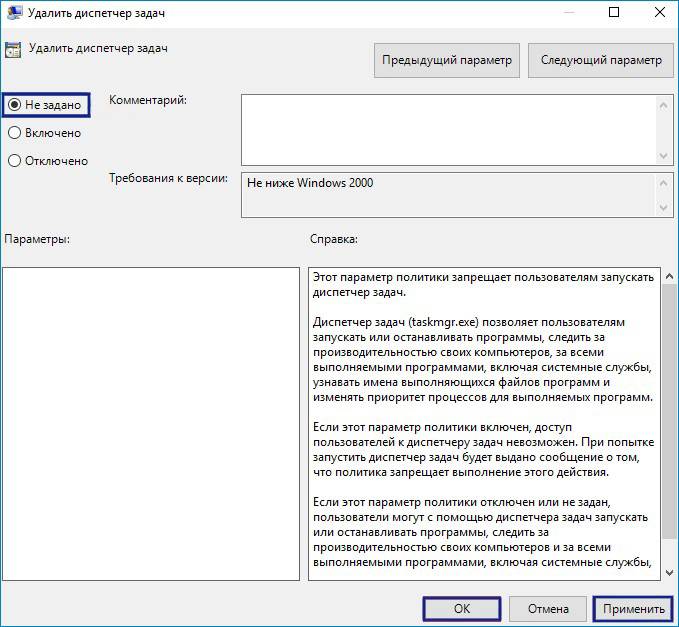The height and width of the screenshot is (627, 679).
Task: Go to Следующий параметр
Action: (x=601, y=60)
